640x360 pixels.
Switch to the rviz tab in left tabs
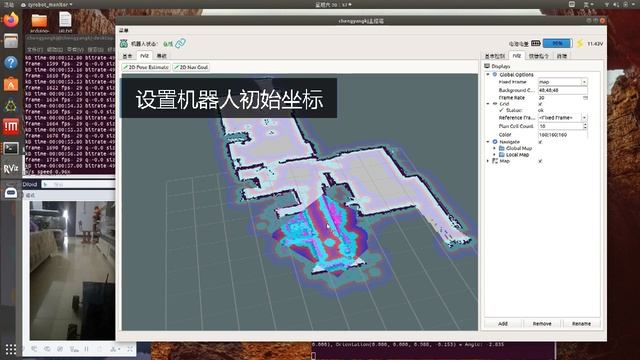[144, 56]
